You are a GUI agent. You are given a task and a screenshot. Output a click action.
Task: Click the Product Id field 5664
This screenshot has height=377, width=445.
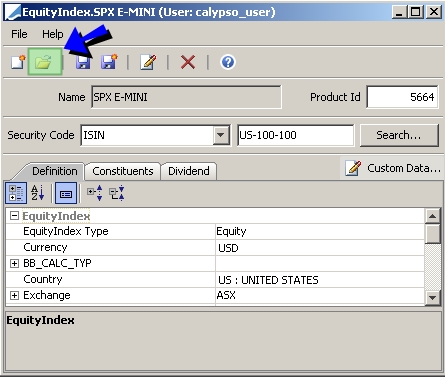click(x=402, y=97)
